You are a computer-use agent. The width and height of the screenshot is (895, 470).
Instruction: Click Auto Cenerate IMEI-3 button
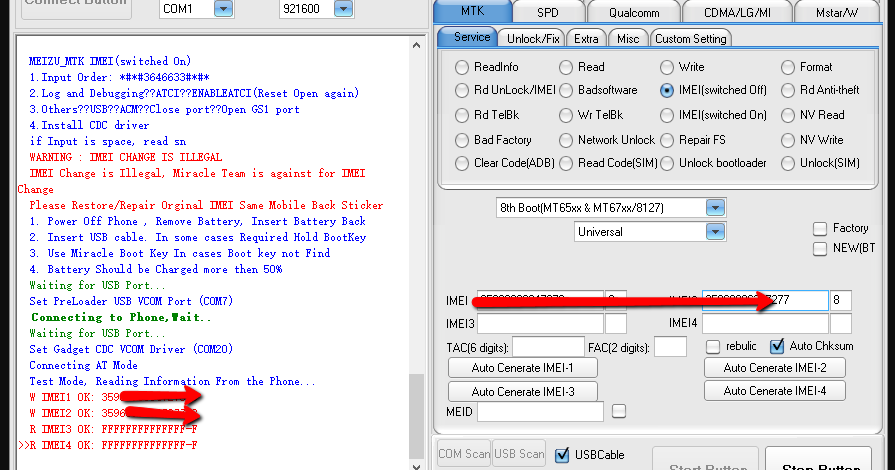(522, 392)
